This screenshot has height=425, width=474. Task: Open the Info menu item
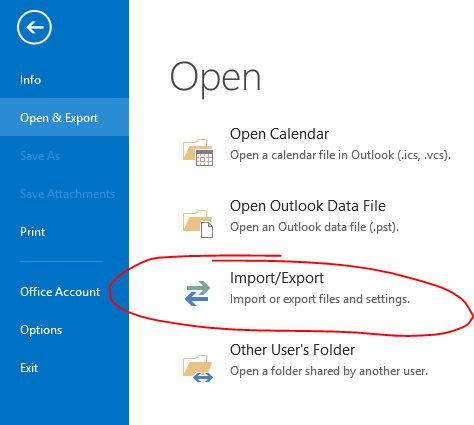64,80
